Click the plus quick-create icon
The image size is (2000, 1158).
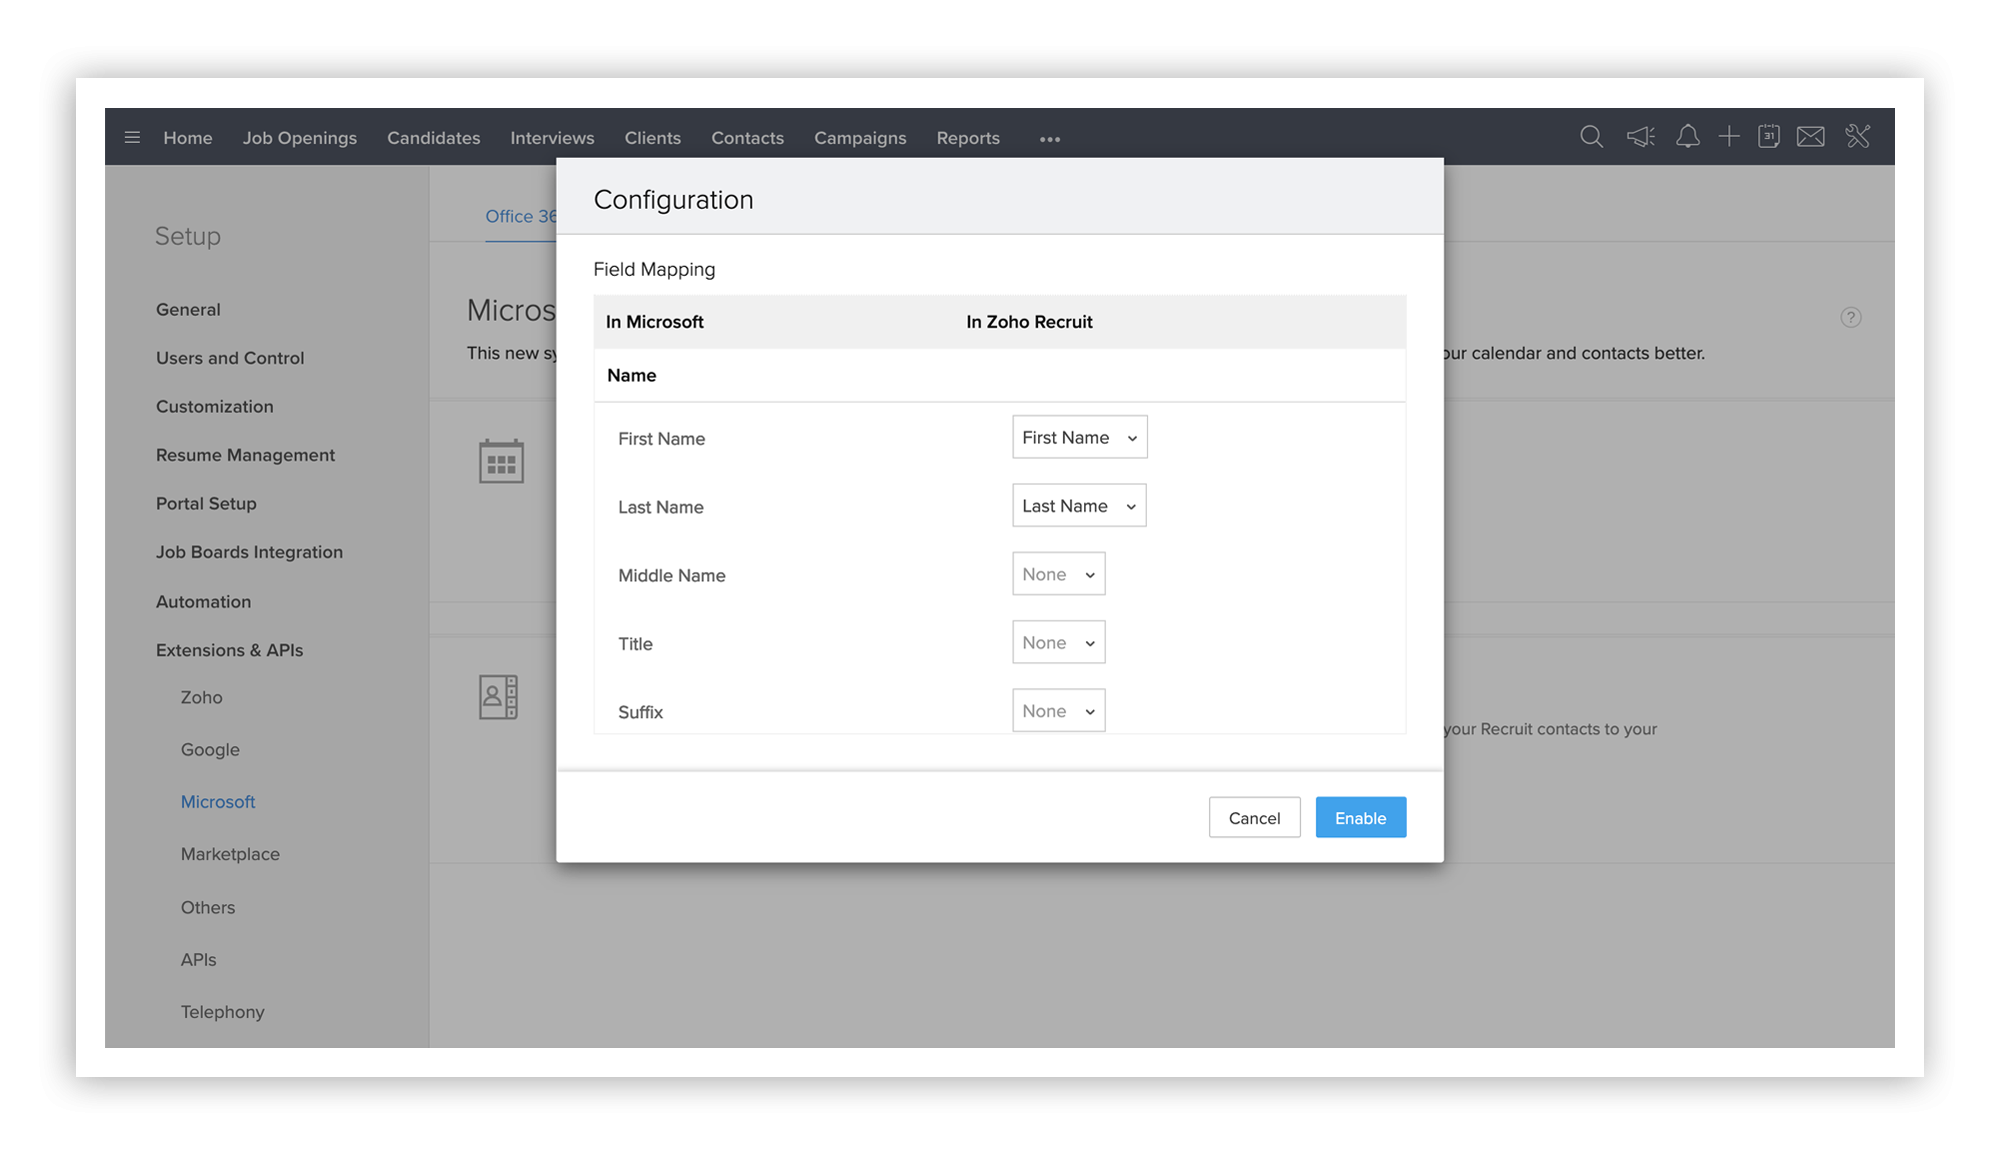tap(1729, 137)
